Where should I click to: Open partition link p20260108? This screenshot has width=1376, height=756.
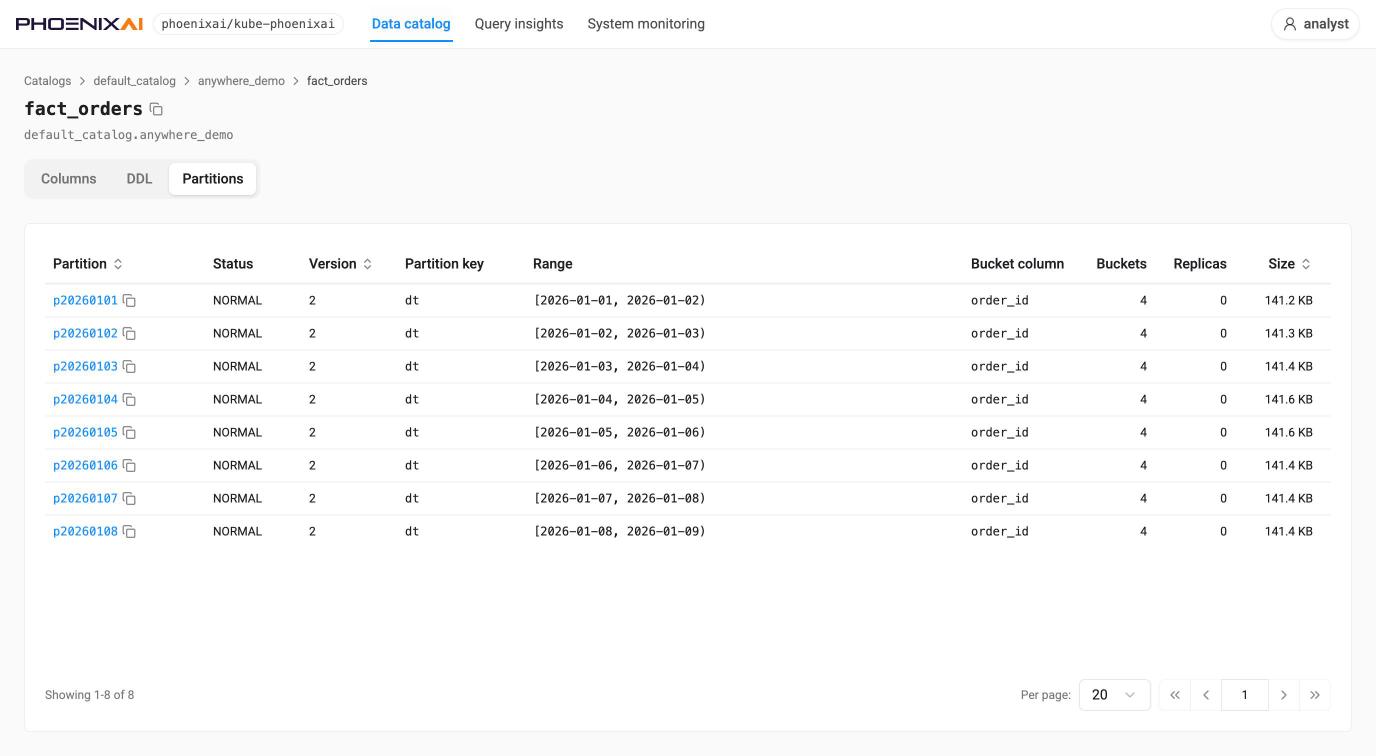click(85, 532)
